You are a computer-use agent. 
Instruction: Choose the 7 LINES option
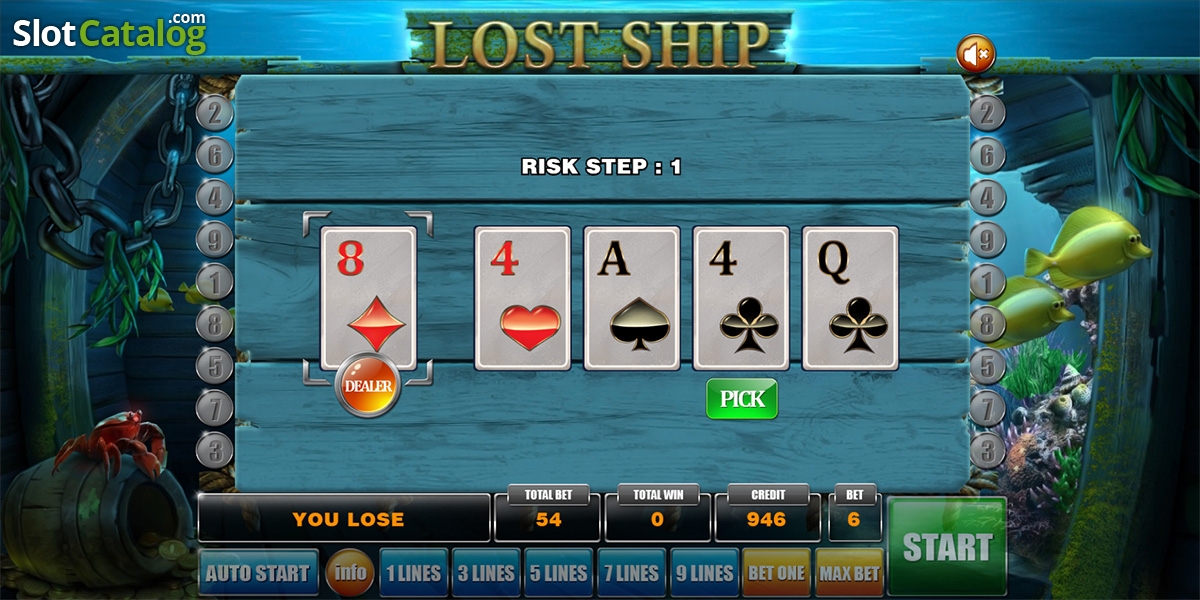click(x=632, y=573)
